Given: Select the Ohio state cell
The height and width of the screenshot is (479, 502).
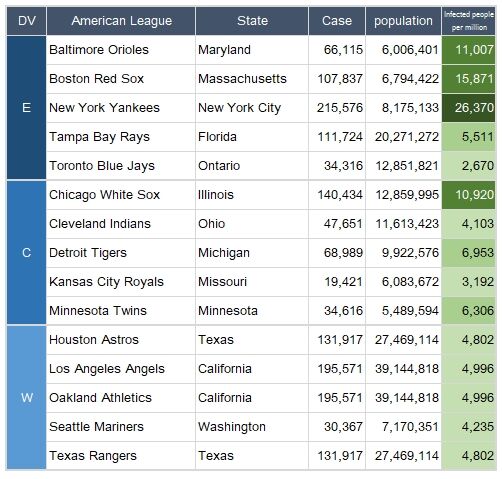Looking at the screenshot, I should pos(252,224).
